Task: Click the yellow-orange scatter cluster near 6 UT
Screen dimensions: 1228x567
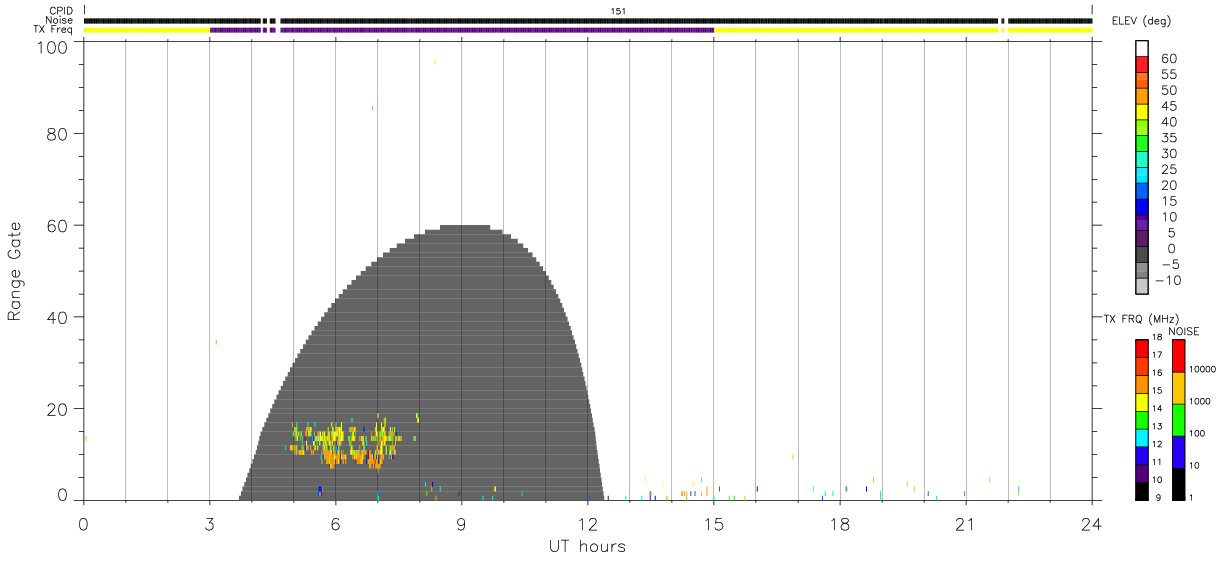Action: tap(345, 443)
